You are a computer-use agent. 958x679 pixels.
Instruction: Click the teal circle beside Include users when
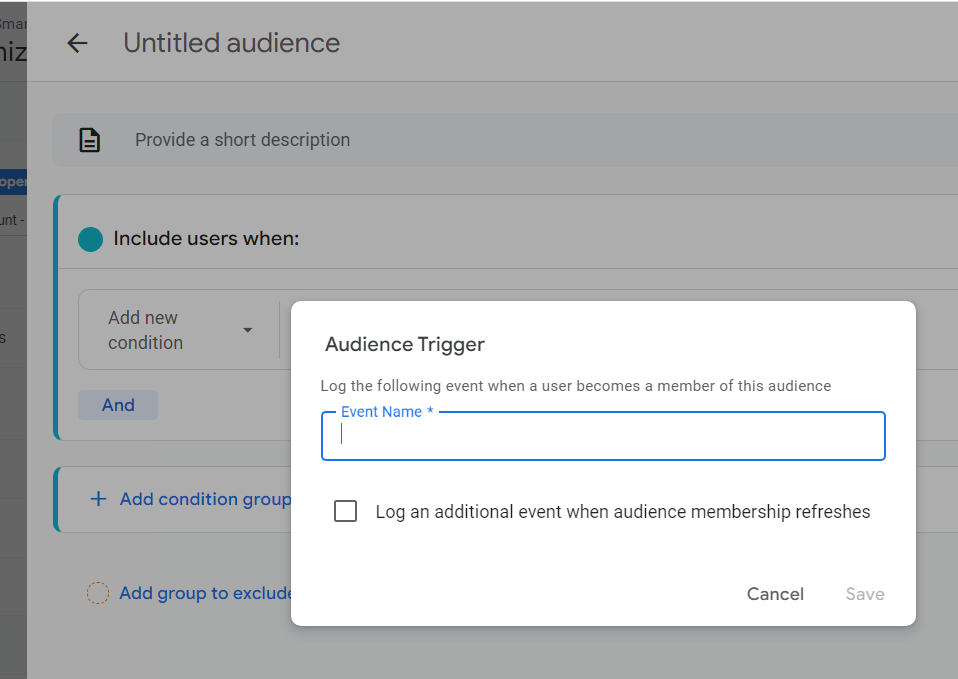90,239
